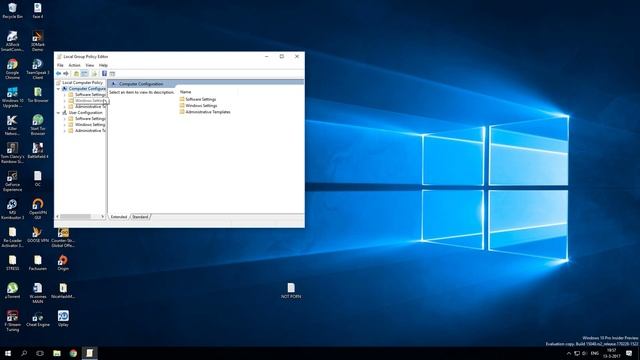
Task: Click the taskbar clock
Action: (611, 353)
